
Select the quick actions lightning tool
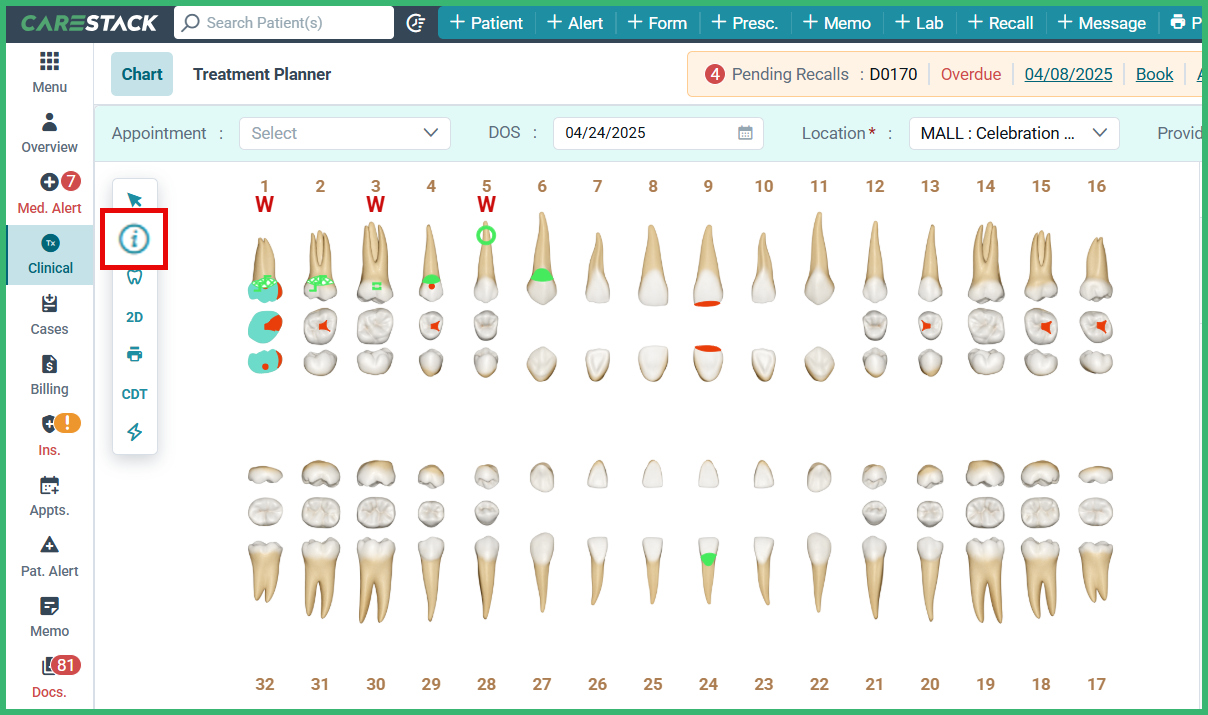click(134, 431)
